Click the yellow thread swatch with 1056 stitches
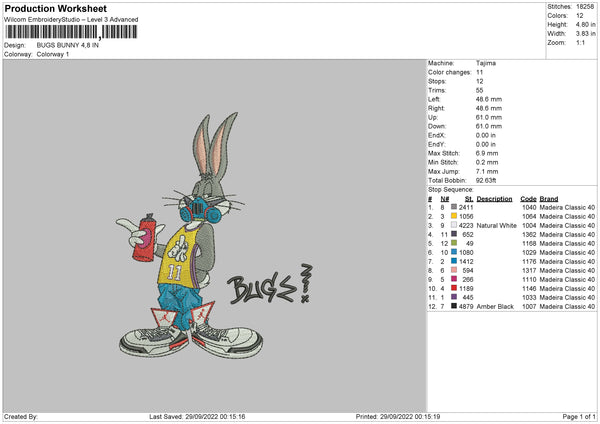This screenshot has height=424, width=600. (x=454, y=216)
